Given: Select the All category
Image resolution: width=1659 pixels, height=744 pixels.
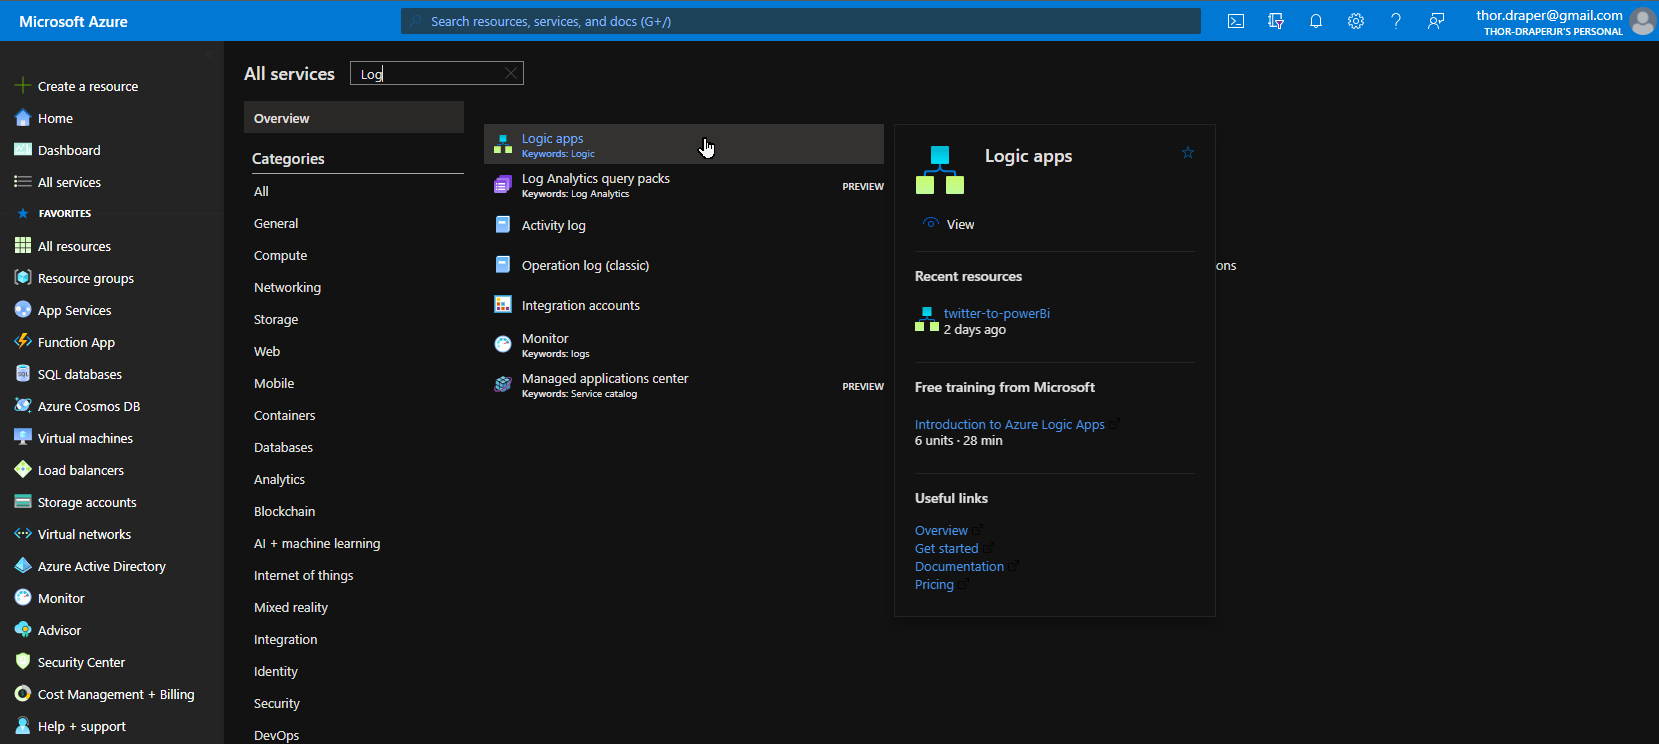Looking at the screenshot, I should [x=261, y=191].
